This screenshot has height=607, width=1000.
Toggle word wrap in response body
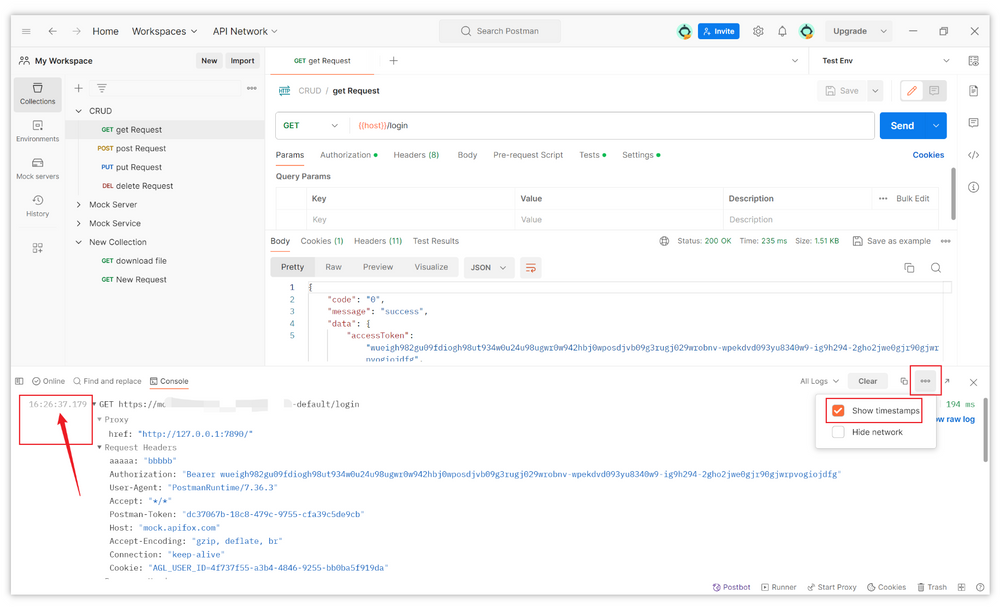tap(531, 268)
